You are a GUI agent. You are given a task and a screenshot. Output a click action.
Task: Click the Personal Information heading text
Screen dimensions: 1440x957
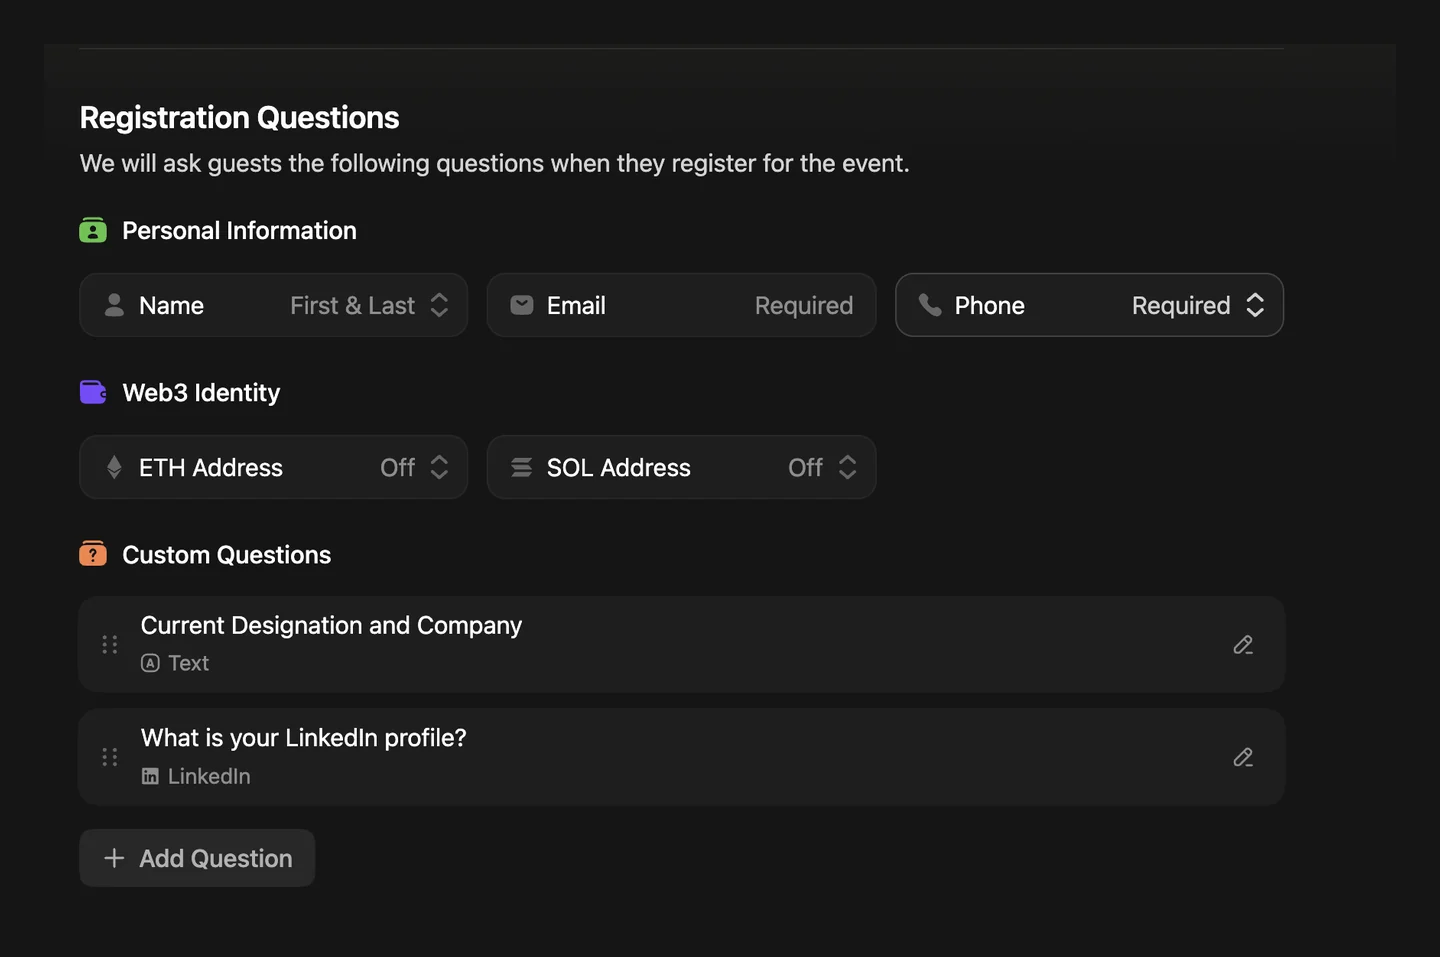coord(239,231)
